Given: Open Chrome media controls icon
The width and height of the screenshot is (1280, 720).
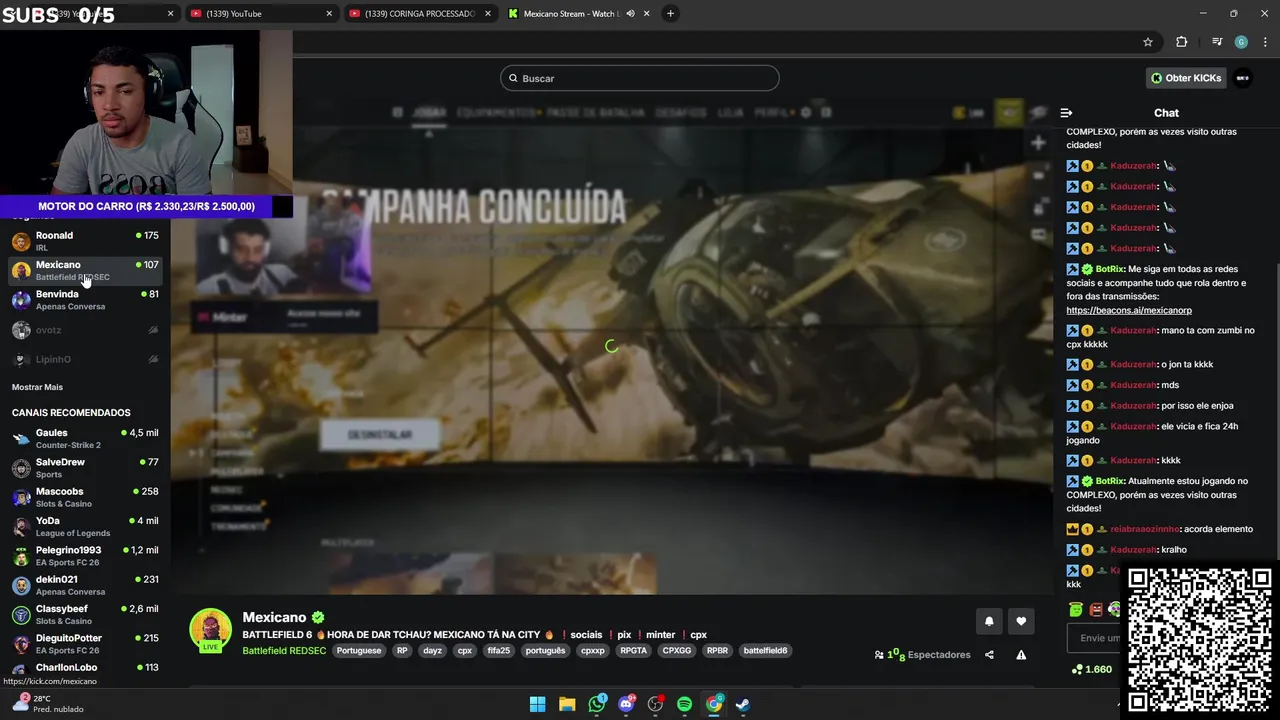Looking at the screenshot, I should tap(1217, 42).
